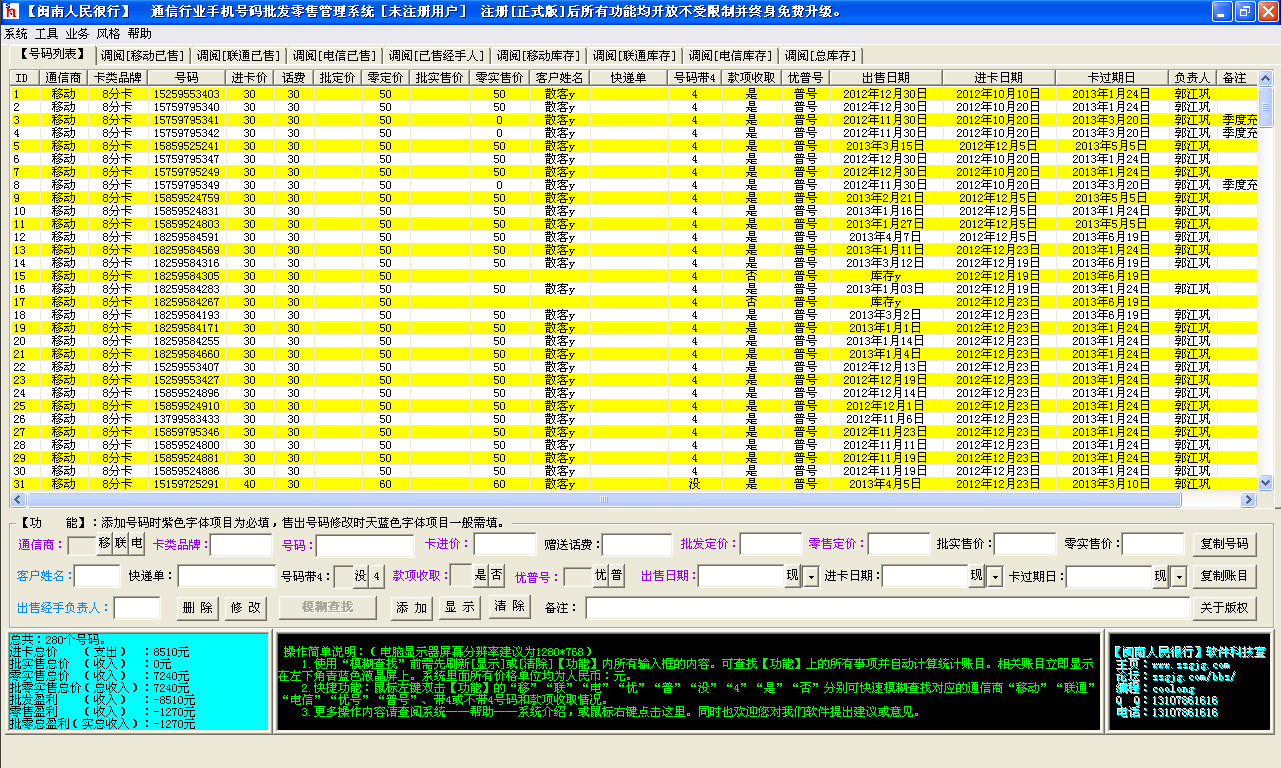Click the 移 quick-filter button
This screenshot has width=1282, height=768.
point(105,545)
